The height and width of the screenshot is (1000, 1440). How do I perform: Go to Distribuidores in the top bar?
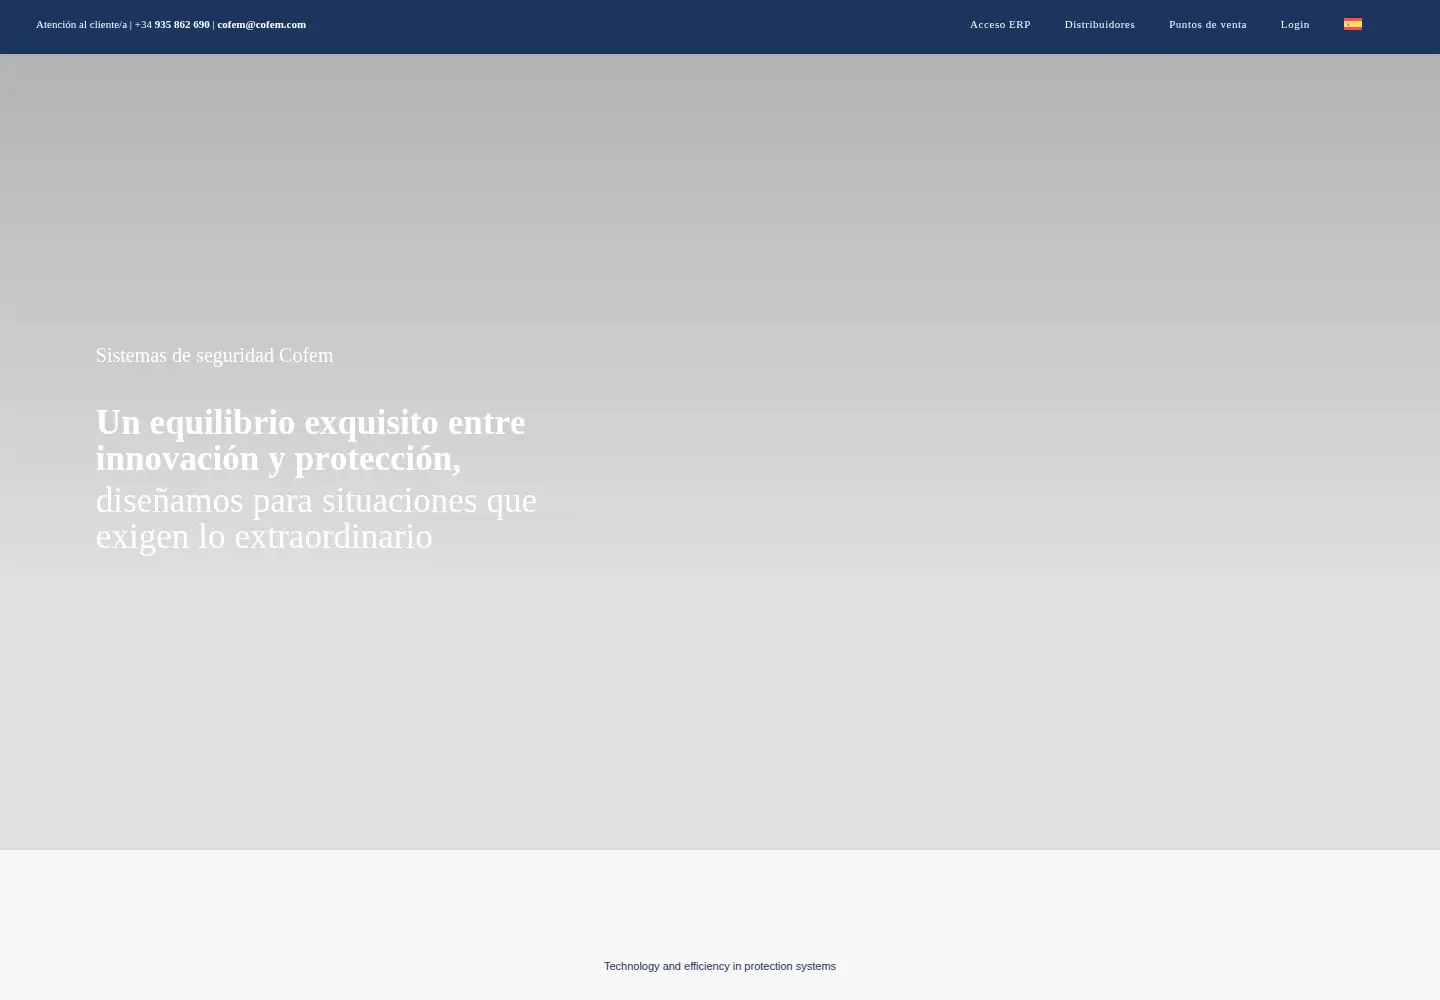(1099, 24)
